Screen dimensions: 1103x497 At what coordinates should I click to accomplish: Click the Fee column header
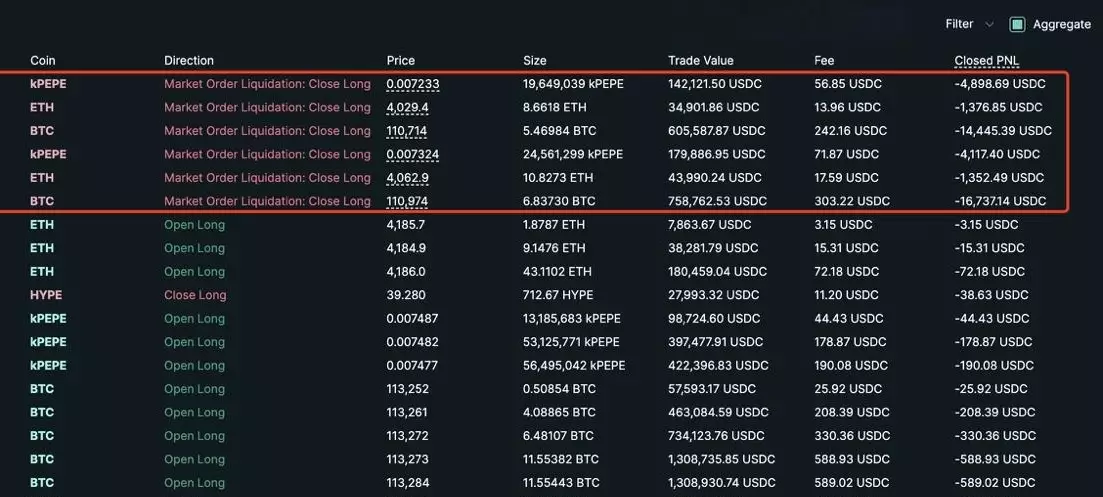coord(824,61)
